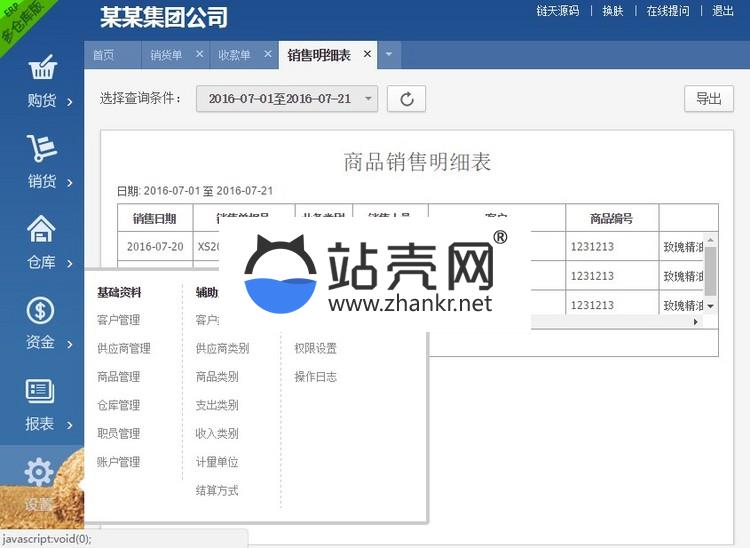Image resolution: width=750 pixels, height=548 pixels.
Task: Click the 导出 export button
Action: [x=708, y=98]
